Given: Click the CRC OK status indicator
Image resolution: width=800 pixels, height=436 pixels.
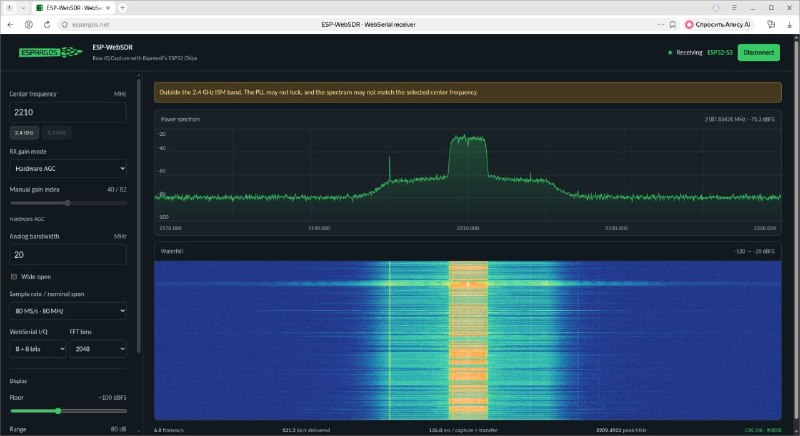Looking at the screenshot, I should [x=763, y=430].
